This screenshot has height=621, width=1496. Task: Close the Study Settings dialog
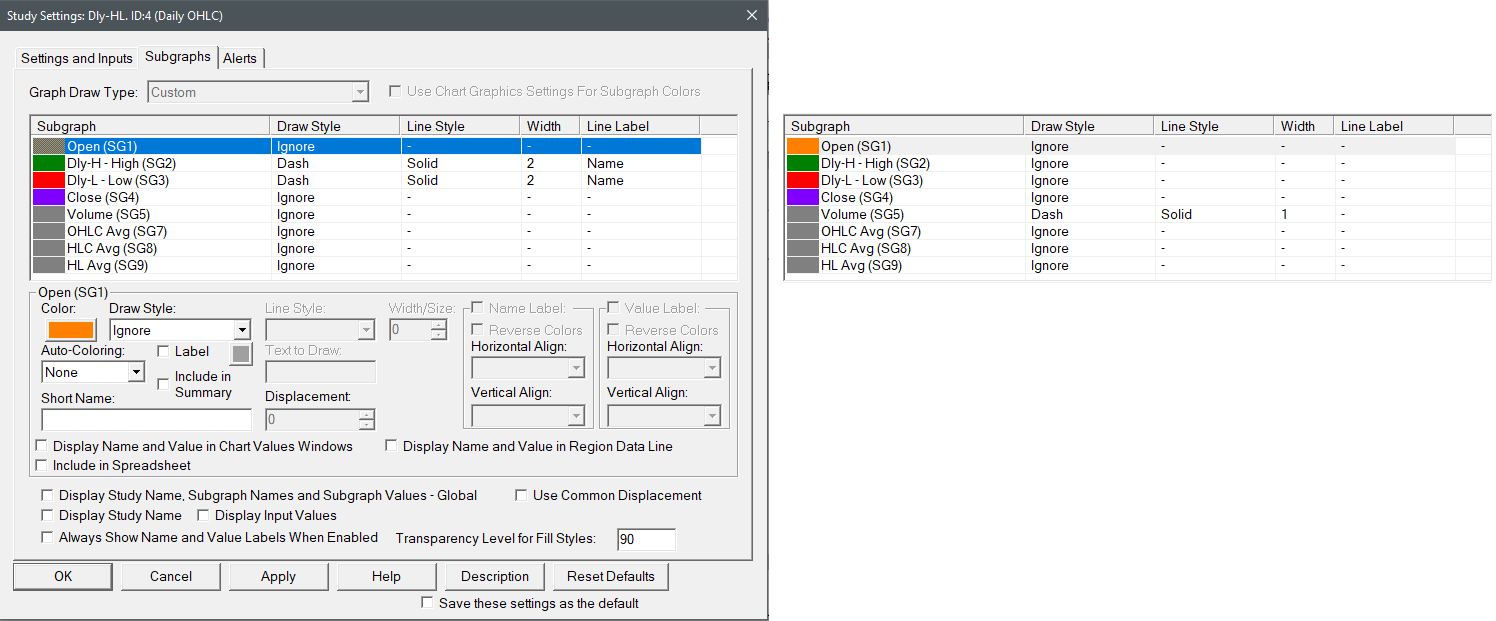coord(752,15)
